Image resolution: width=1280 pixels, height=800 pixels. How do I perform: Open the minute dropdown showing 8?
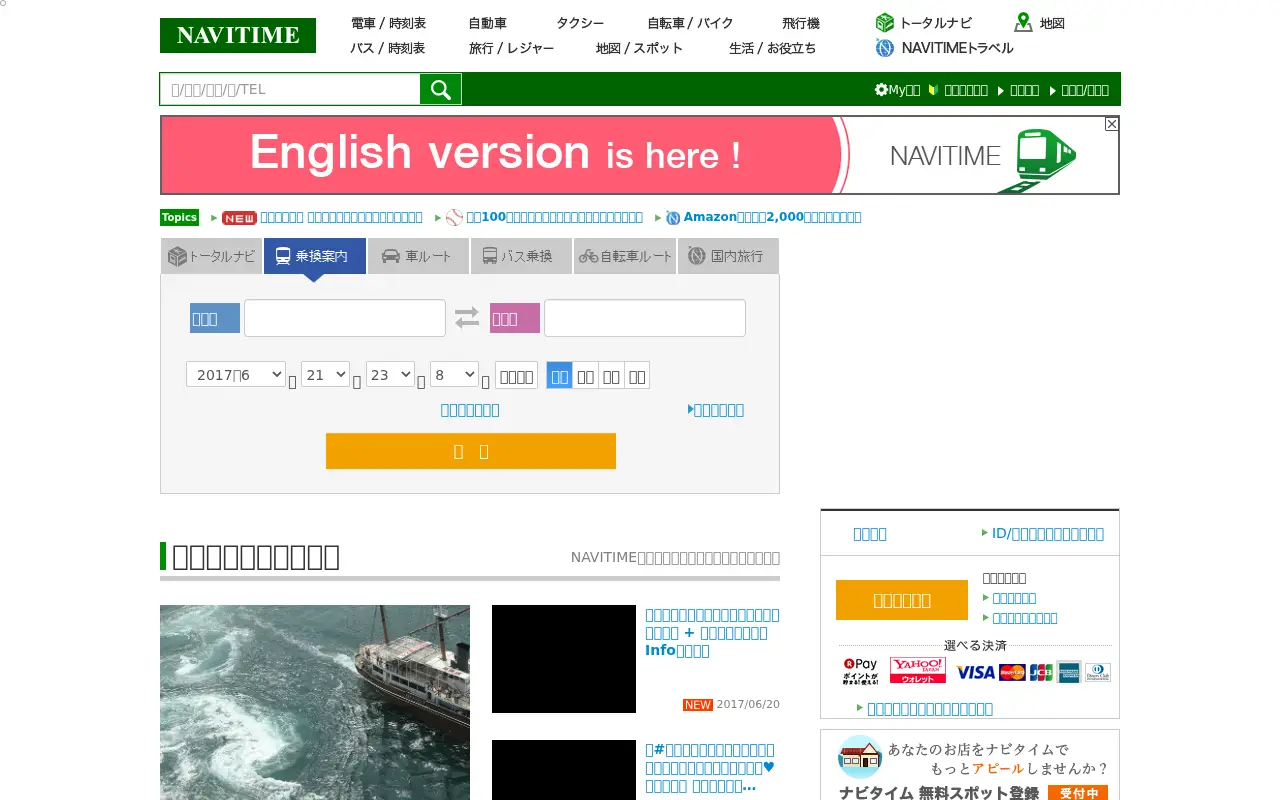click(454, 375)
